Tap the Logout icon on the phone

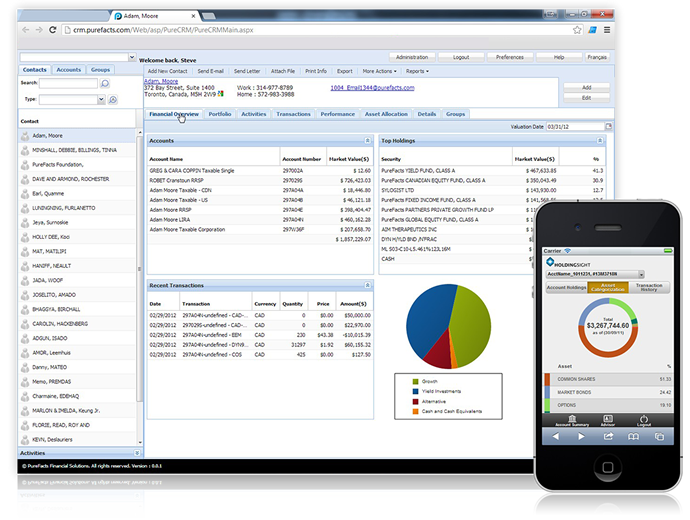644,420
